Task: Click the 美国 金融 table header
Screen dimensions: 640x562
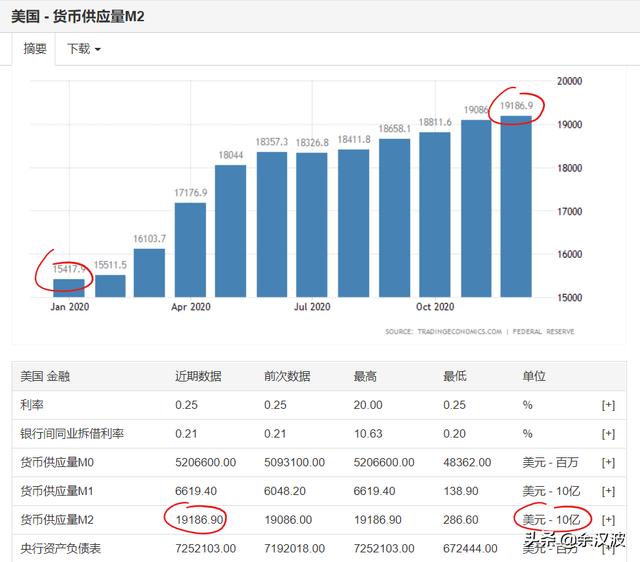Action: point(45,376)
